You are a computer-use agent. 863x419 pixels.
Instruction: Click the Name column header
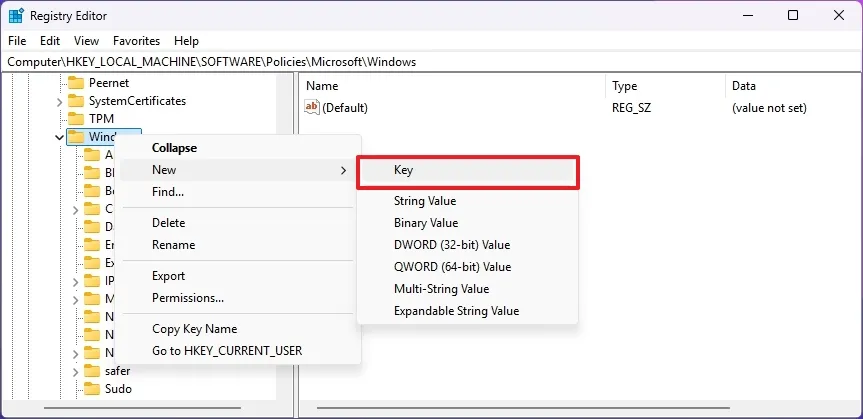pyautogui.click(x=323, y=86)
